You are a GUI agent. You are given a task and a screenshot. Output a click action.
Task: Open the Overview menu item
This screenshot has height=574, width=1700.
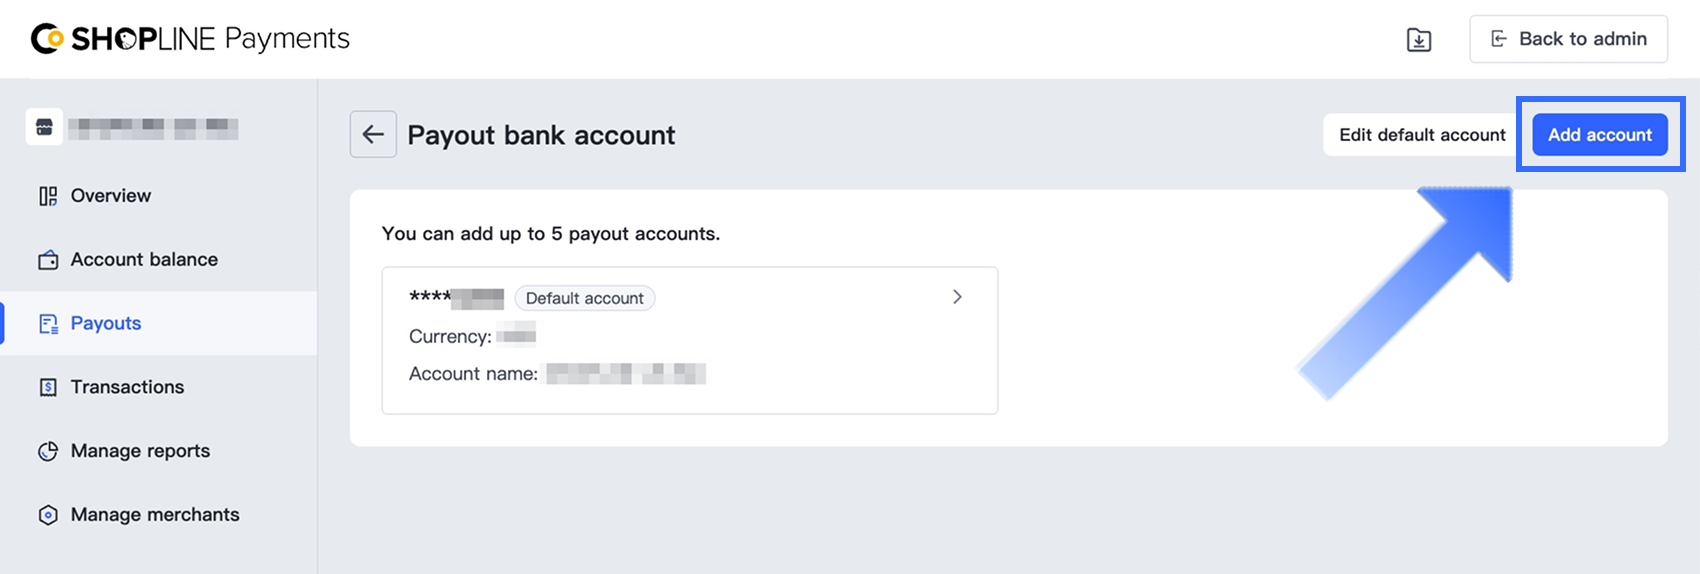point(111,196)
